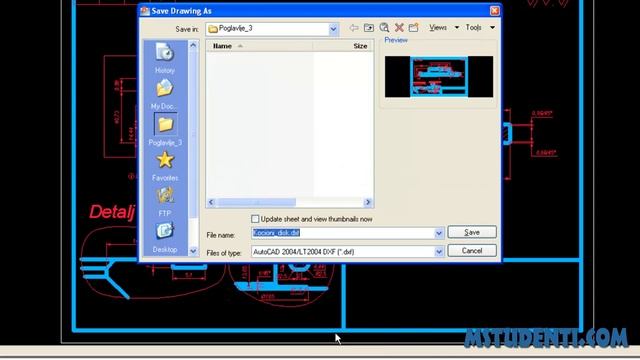Sort file list by Name column header
Viewport: 640px width, 360px height.
point(260,46)
